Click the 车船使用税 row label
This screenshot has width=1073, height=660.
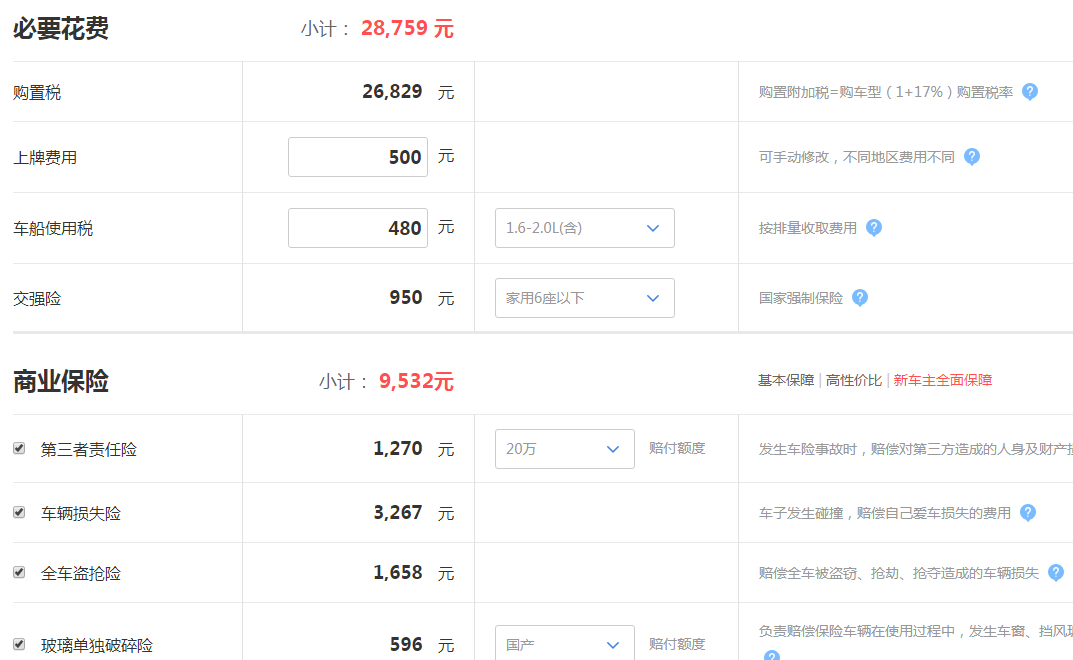click(53, 229)
